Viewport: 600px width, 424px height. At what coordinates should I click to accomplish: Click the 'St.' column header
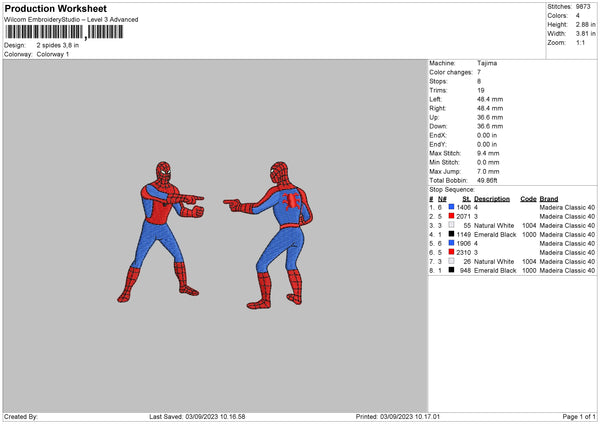pyautogui.click(x=466, y=199)
